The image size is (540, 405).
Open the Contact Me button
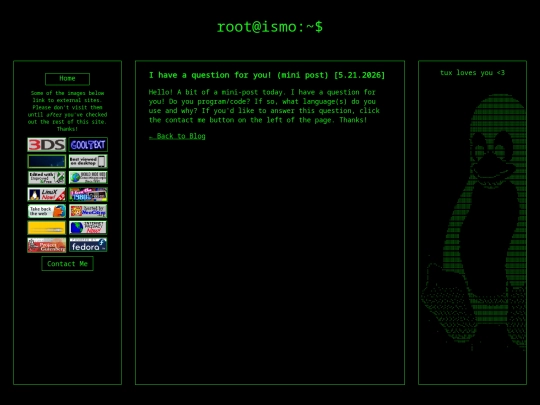(67, 264)
